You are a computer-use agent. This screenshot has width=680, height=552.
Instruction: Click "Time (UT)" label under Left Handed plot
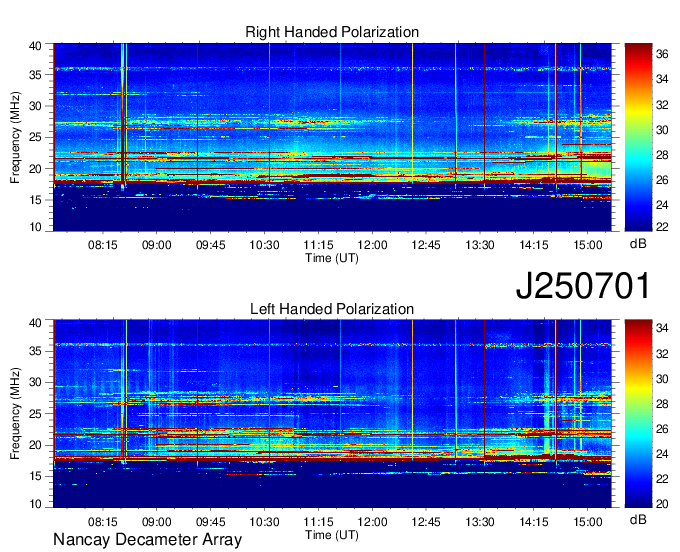pyautogui.click(x=332, y=535)
